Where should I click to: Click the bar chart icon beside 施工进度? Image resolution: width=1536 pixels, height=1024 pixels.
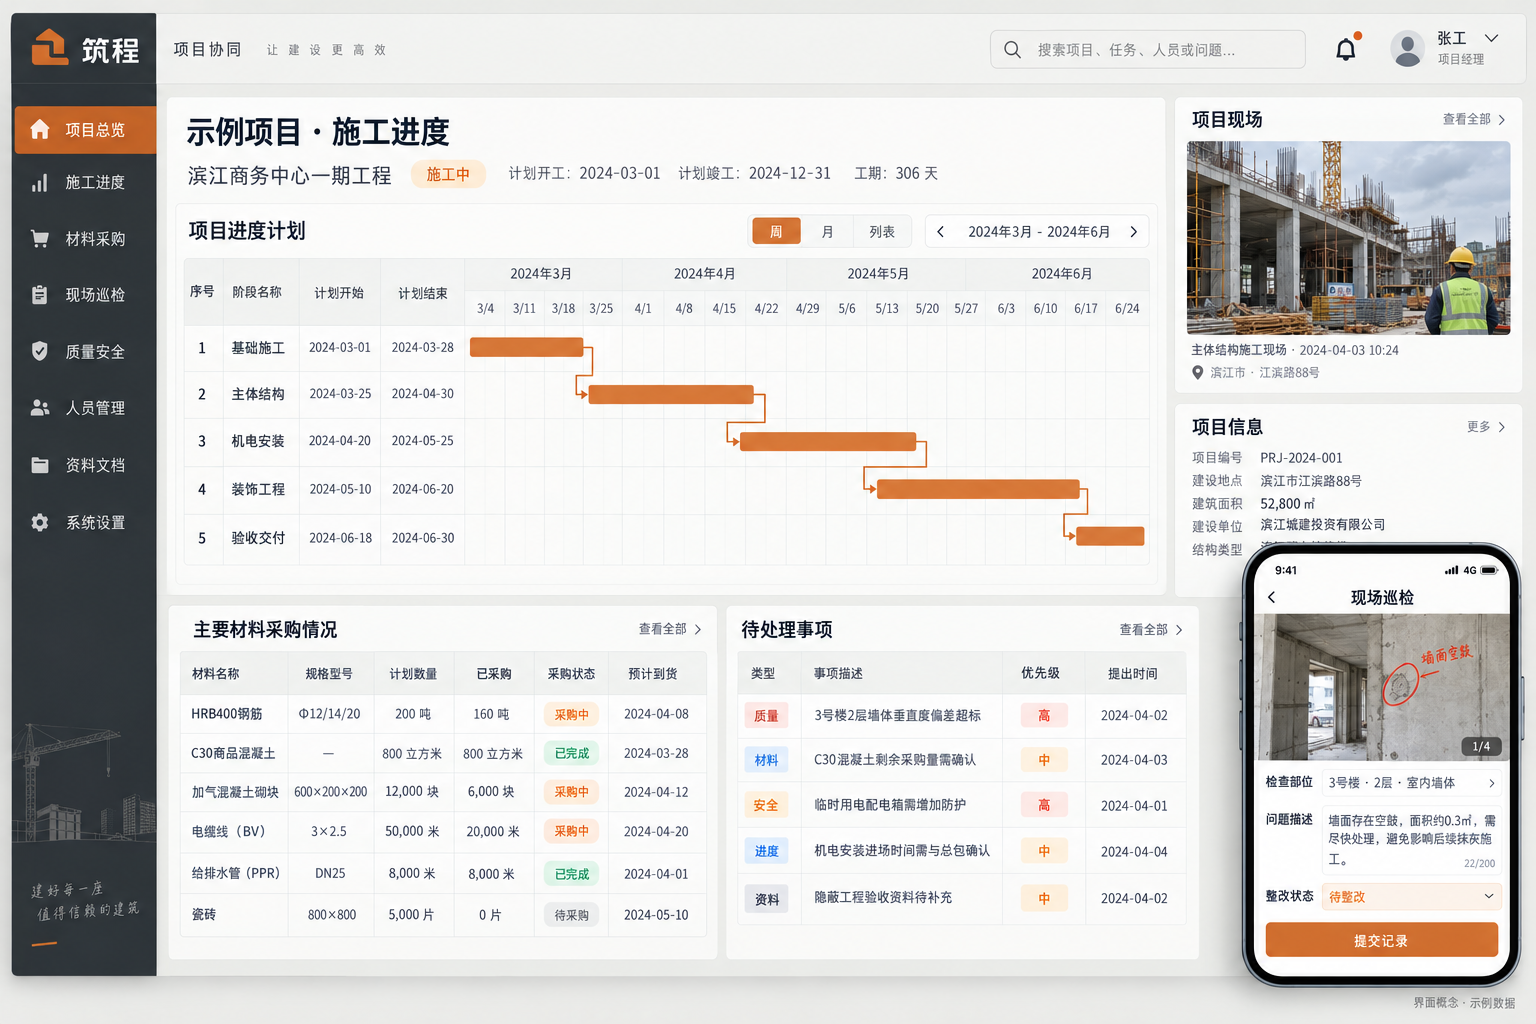click(x=40, y=183)
